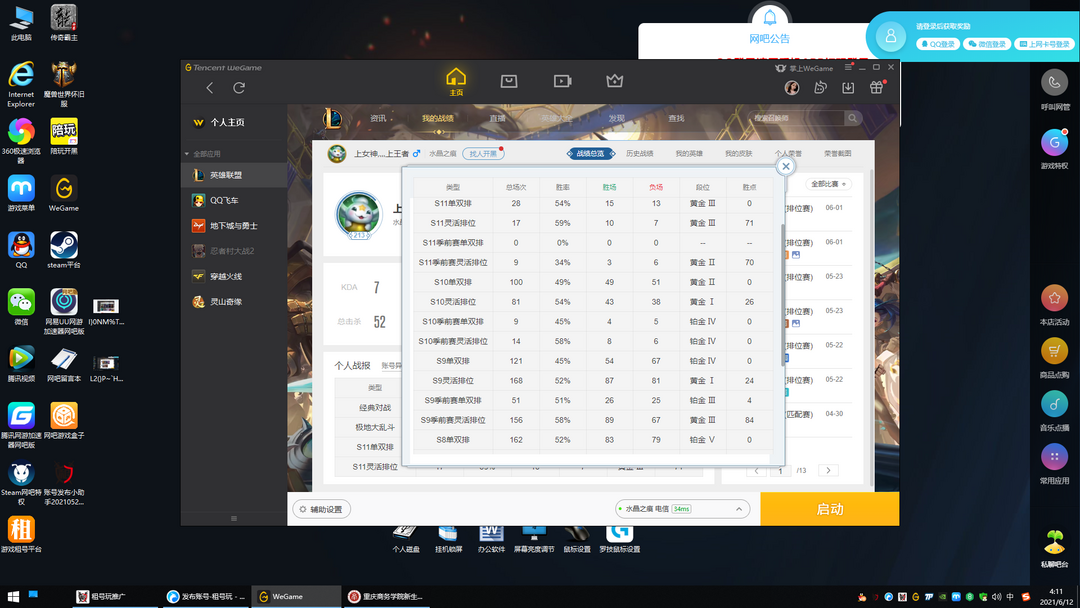Click the S10单双排 row label
Viewport: 1080px width, 608px height.
point(453,282)
